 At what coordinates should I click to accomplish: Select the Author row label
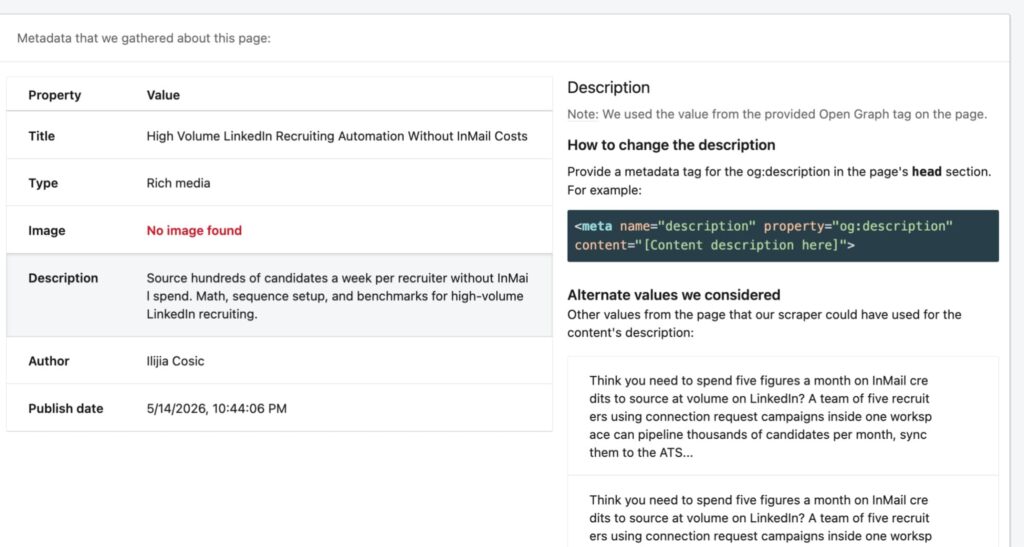coord(48,361)
